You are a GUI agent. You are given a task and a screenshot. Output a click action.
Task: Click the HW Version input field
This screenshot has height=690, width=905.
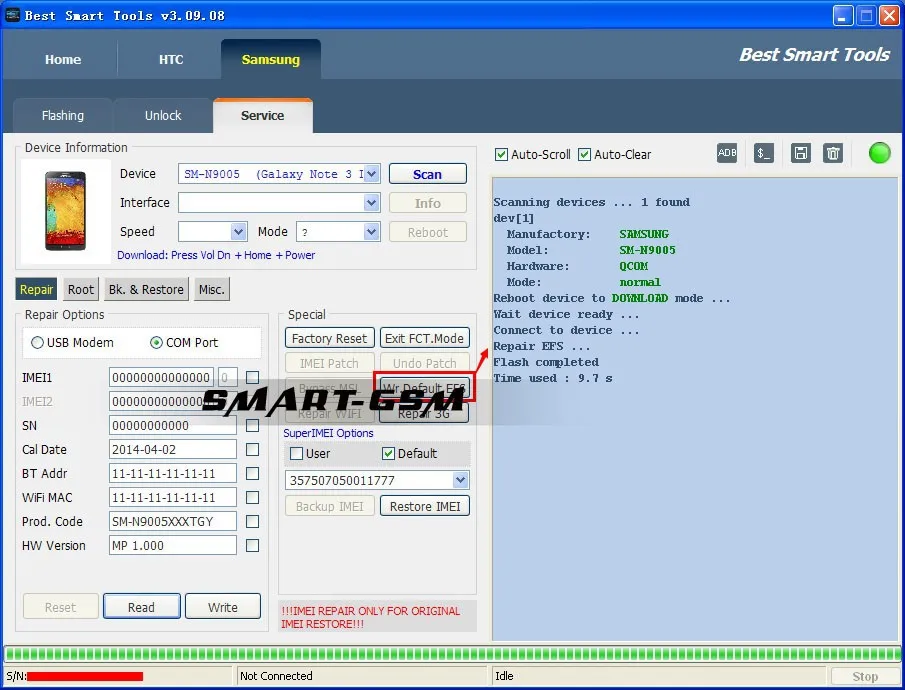click(x=173, y=546)
